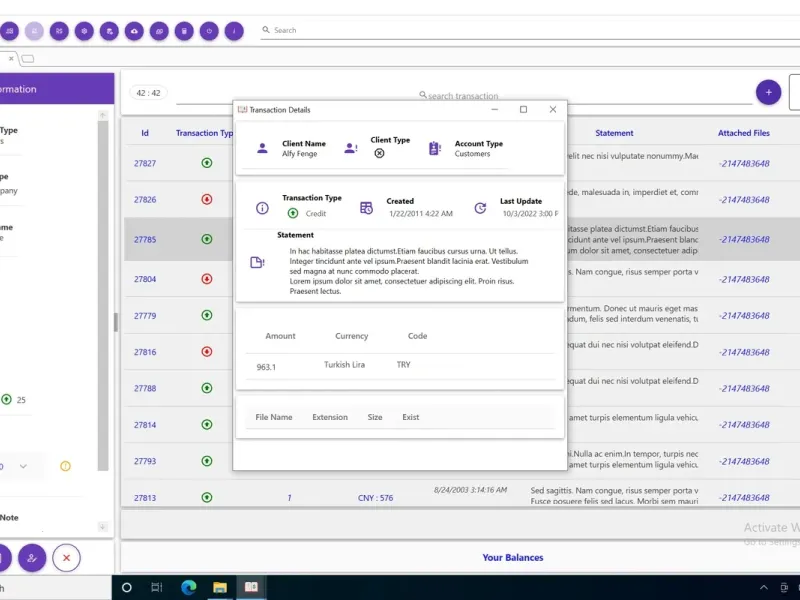Click the left panel scrollbar up arrow
The image size is (800, 600).
[103, 116]
